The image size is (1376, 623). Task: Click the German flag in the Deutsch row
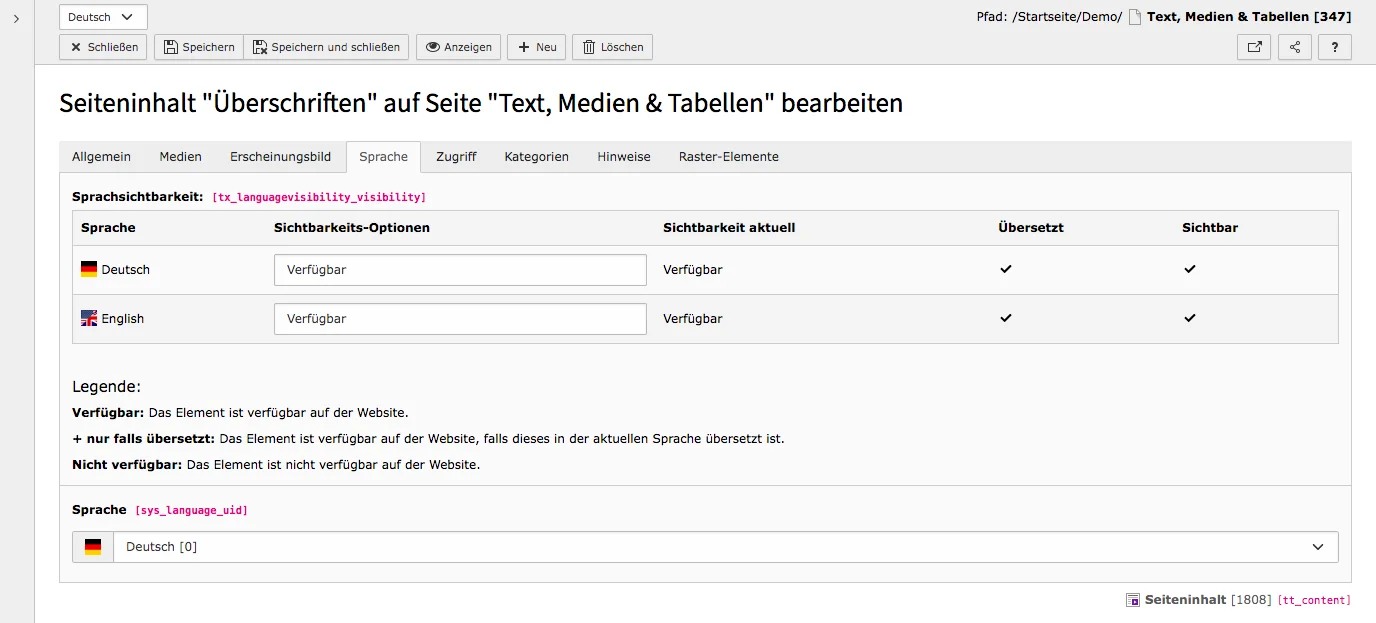[x=89, y=268]
